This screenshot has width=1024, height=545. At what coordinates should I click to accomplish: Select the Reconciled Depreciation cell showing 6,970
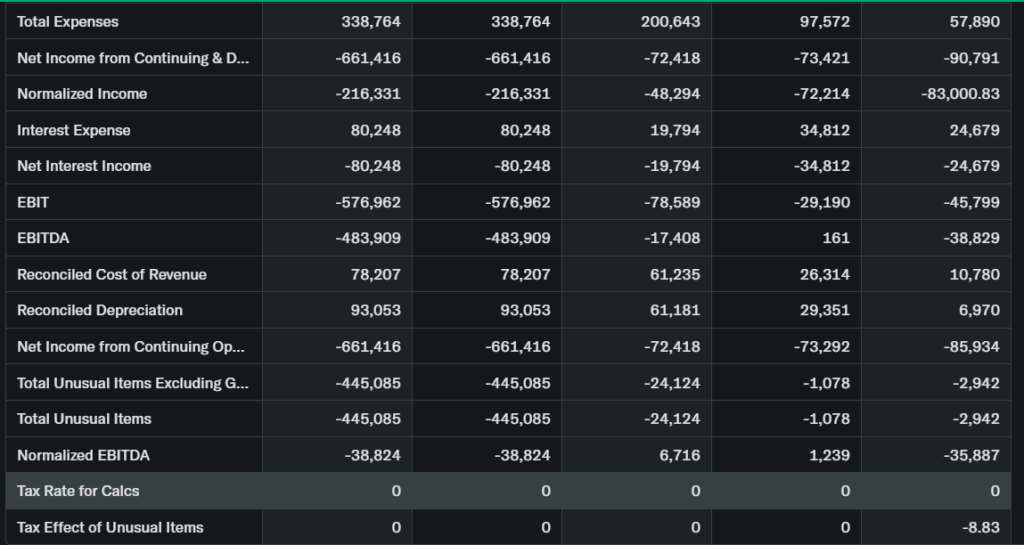(978, 310)
